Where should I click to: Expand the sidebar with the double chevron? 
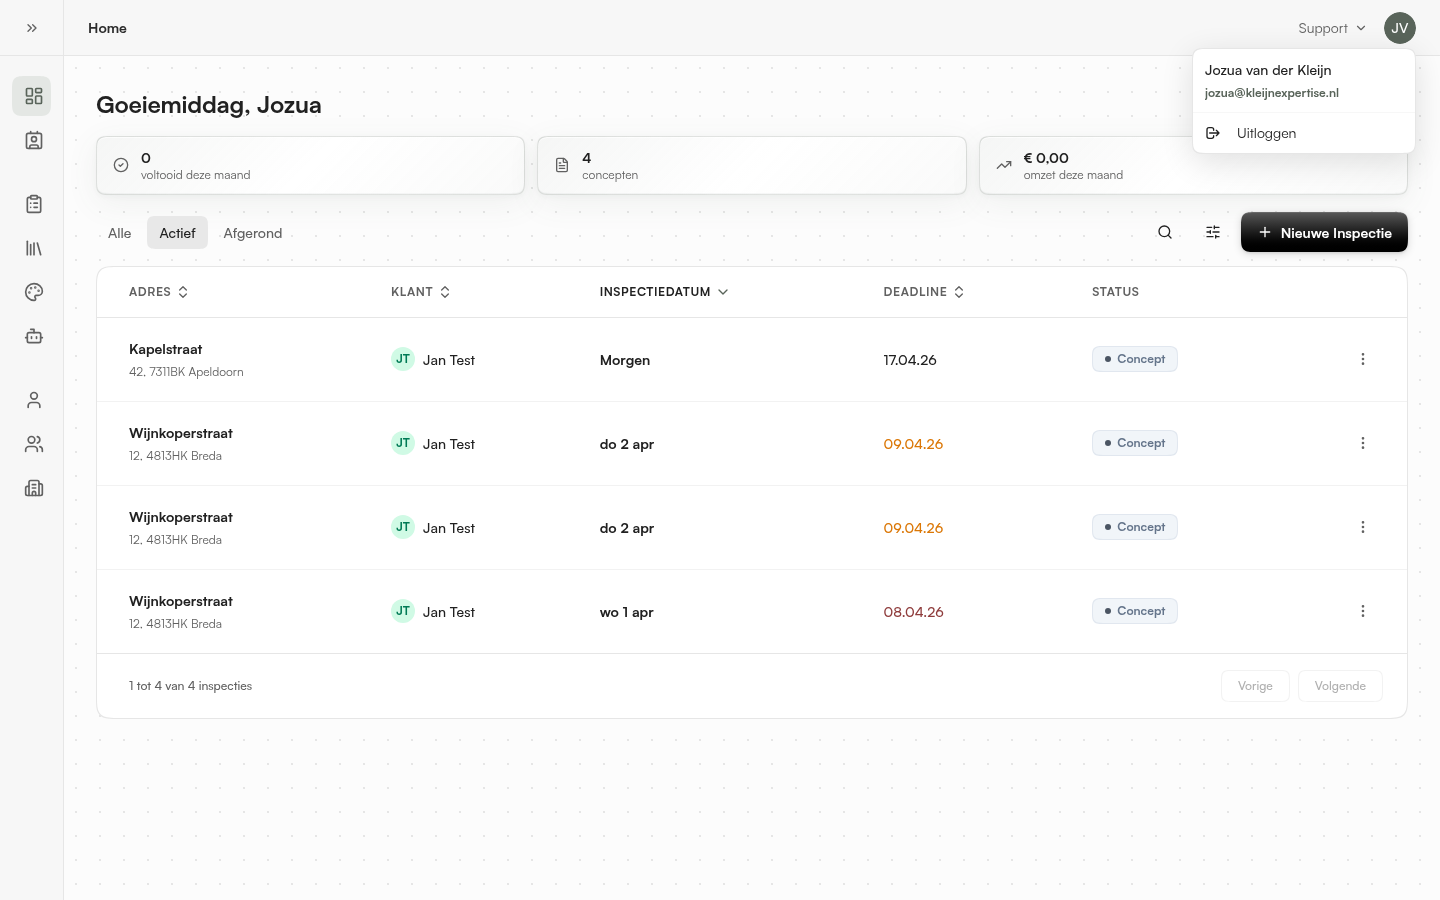[x=32, y=28]
